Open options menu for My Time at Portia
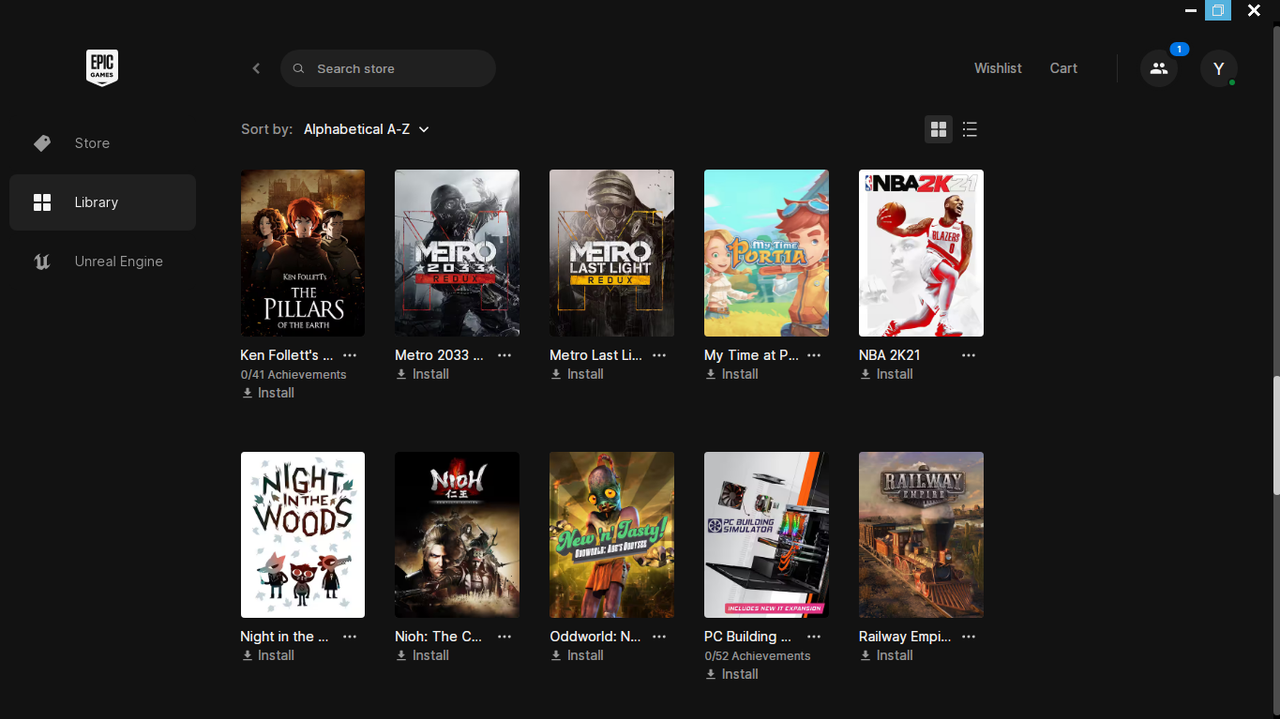Screen dimensions: 1280x719 click(814, 355)
